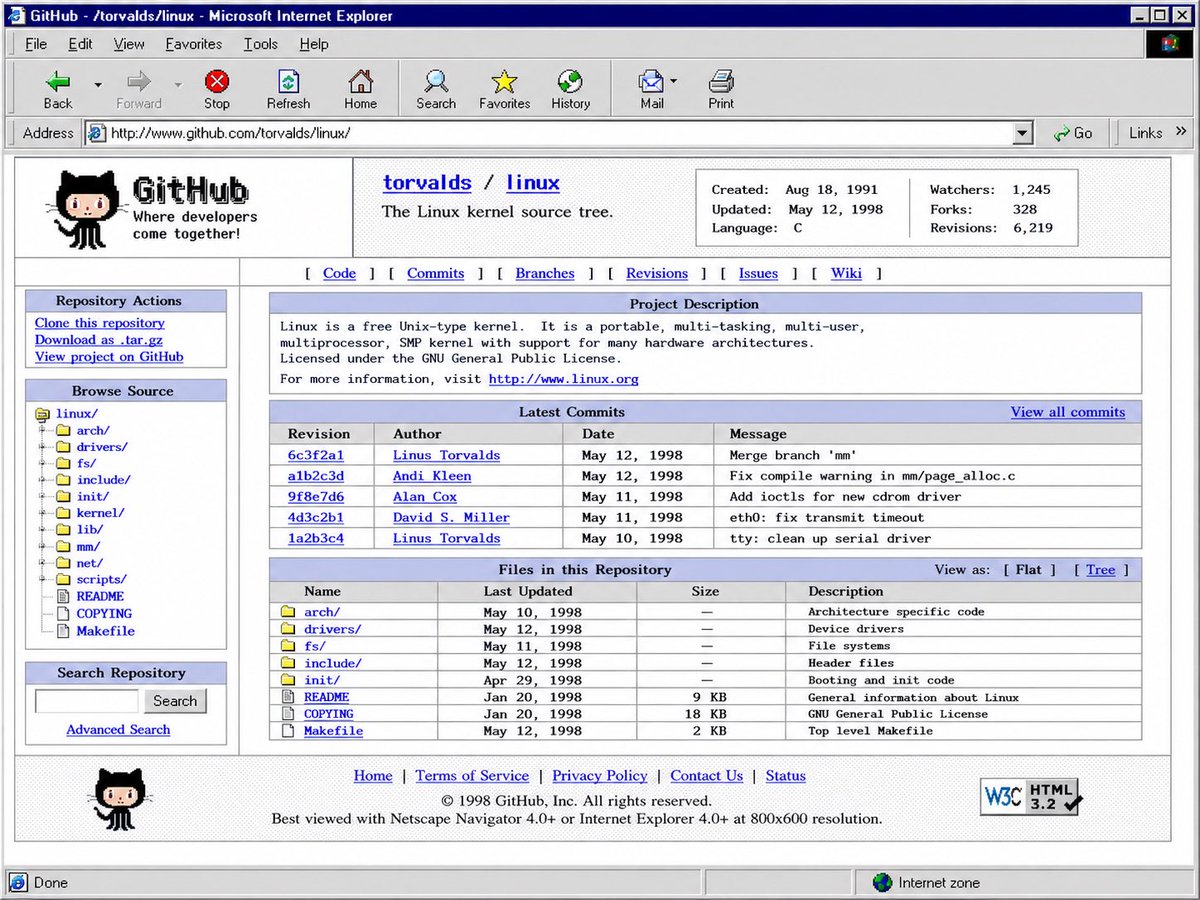Switch file view to Tree
This screenshot has height=900, width=1200.
[x=1100, y=570]
